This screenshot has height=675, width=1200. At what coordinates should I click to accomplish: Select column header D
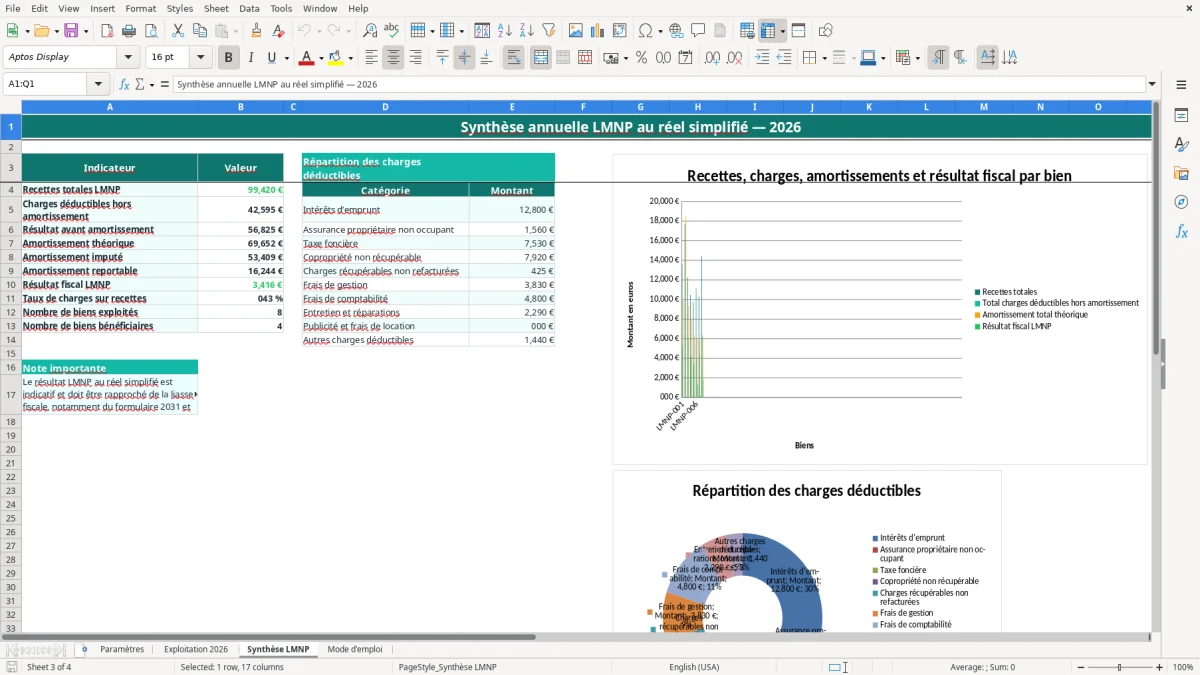pyautogui.click(x=385, y=107)
